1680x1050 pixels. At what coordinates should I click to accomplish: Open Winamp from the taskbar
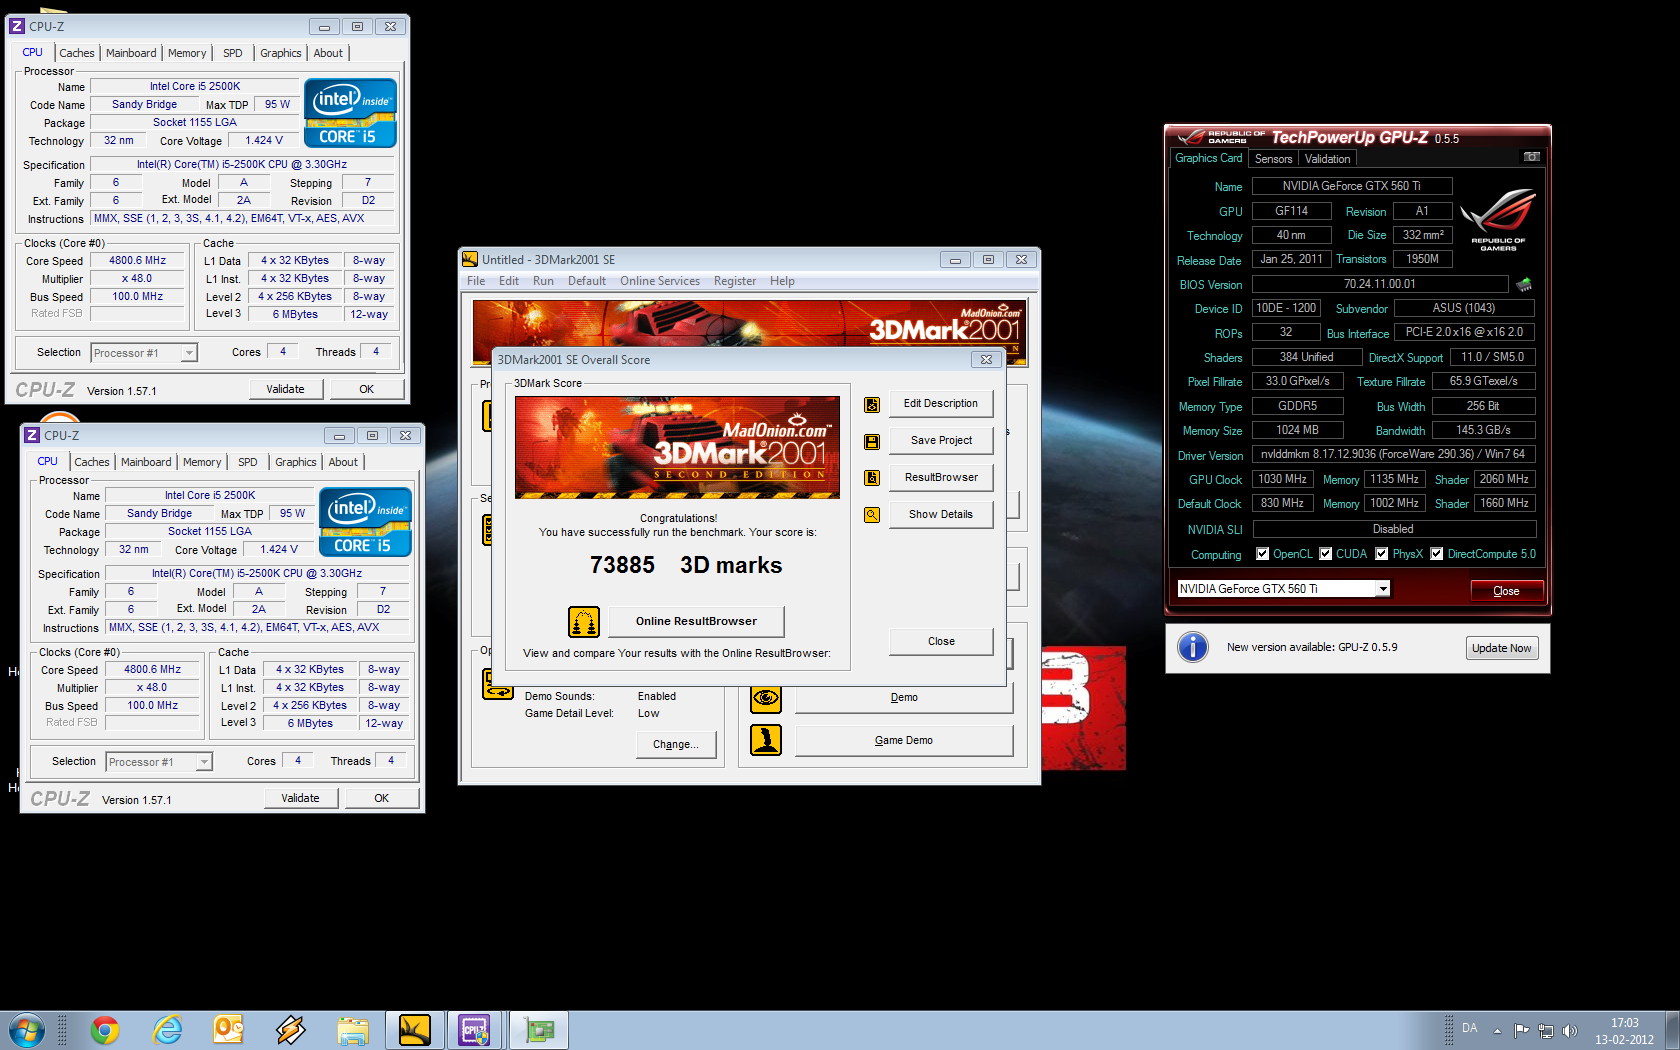tap(291, 1030)
